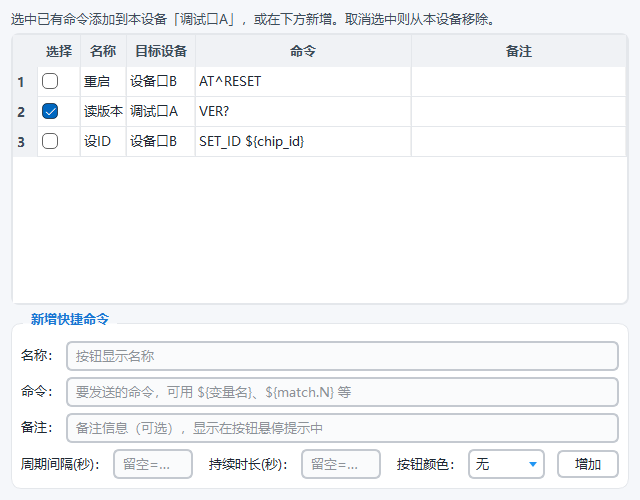The image size is (640, 500).
Task: Click the 持续时长(秒) input
Action: pos(341,464)
